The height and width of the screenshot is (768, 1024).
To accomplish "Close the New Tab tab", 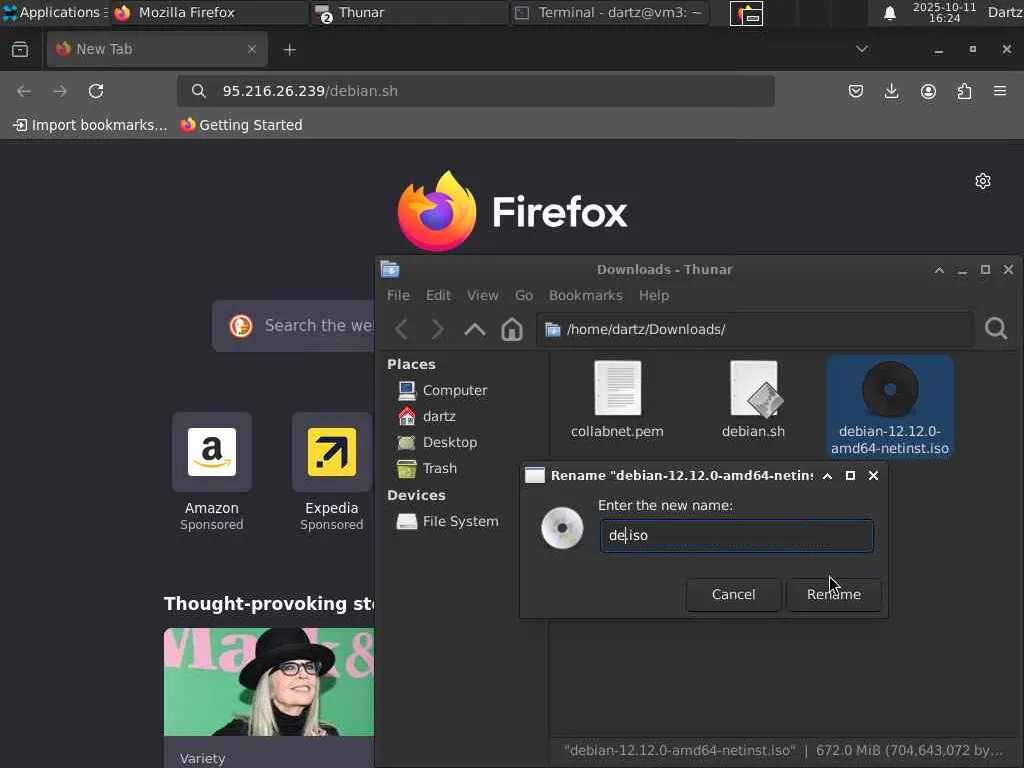I will pyautogui.click(x=251, y=49).
